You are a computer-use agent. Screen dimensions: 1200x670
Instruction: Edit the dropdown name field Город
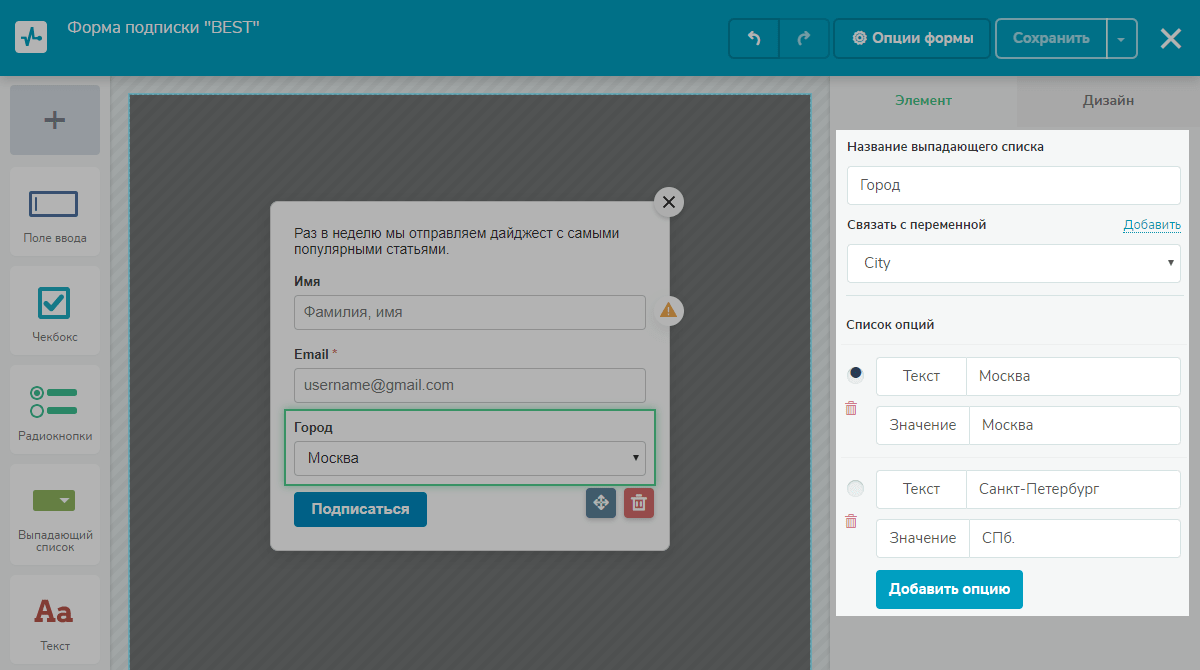(1014, 185)
